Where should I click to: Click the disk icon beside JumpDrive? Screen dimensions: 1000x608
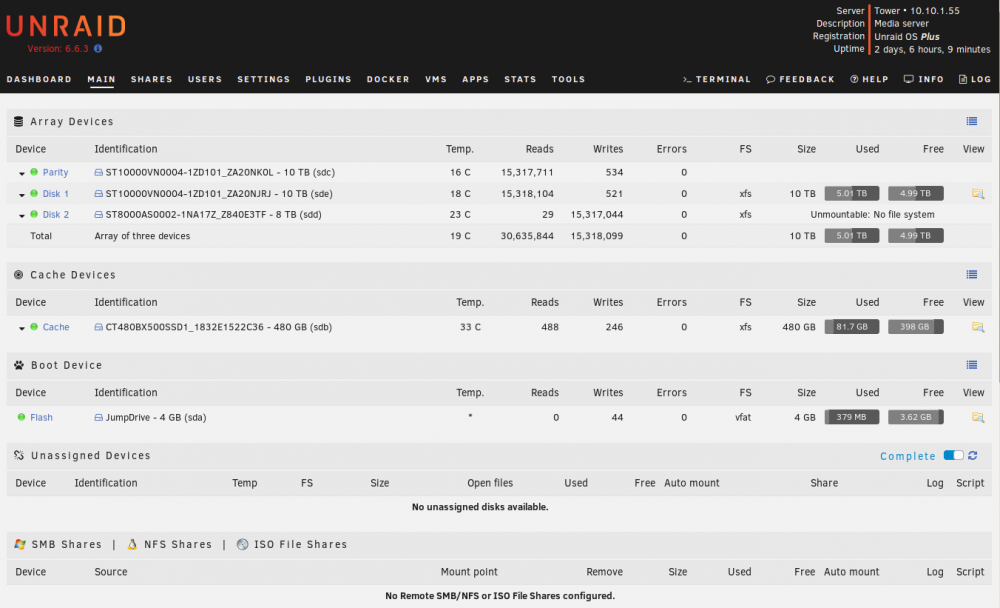pos(98,418)
